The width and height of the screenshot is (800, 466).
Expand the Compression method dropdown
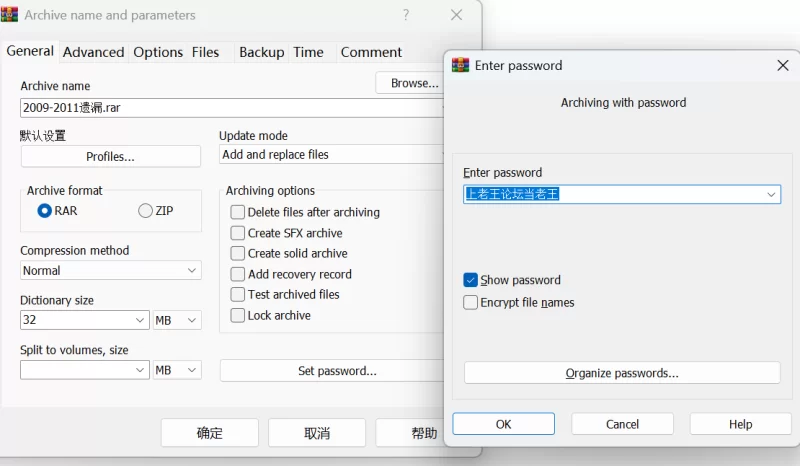(192, 271)
